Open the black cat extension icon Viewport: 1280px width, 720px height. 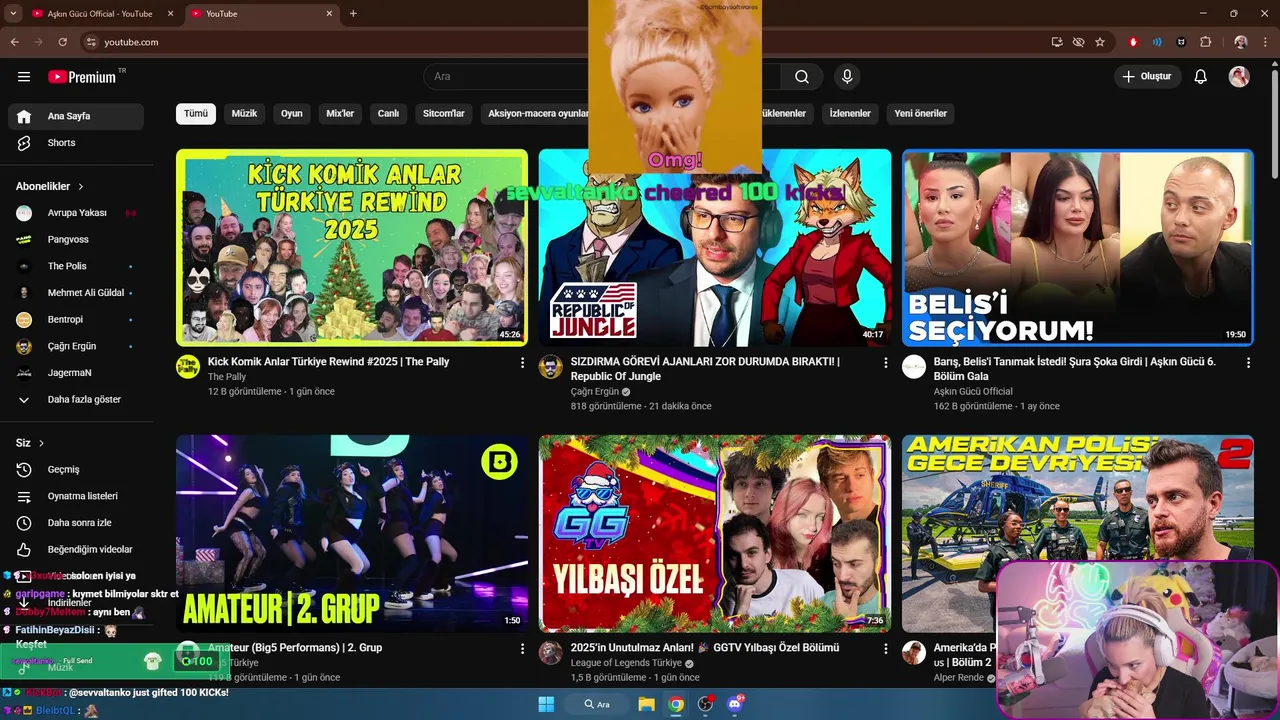click(1181, 42)
